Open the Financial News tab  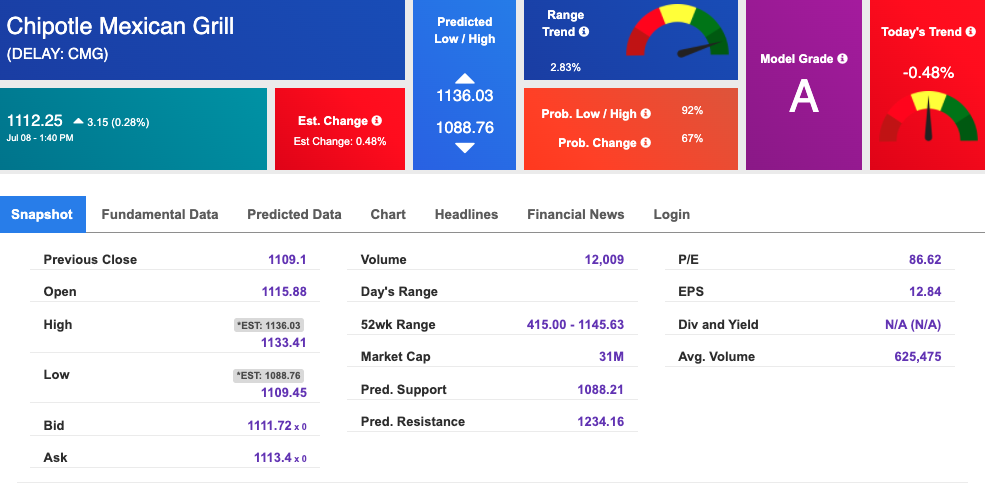[x=575, y=214]
